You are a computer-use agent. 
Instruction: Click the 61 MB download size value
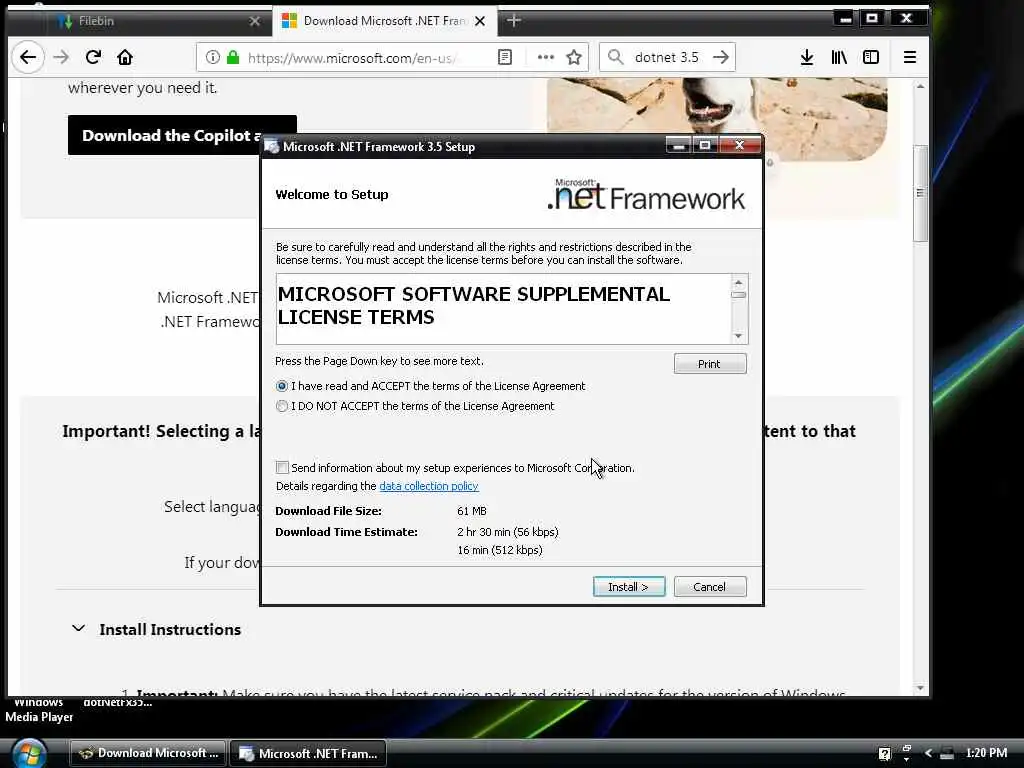[472, 511]
